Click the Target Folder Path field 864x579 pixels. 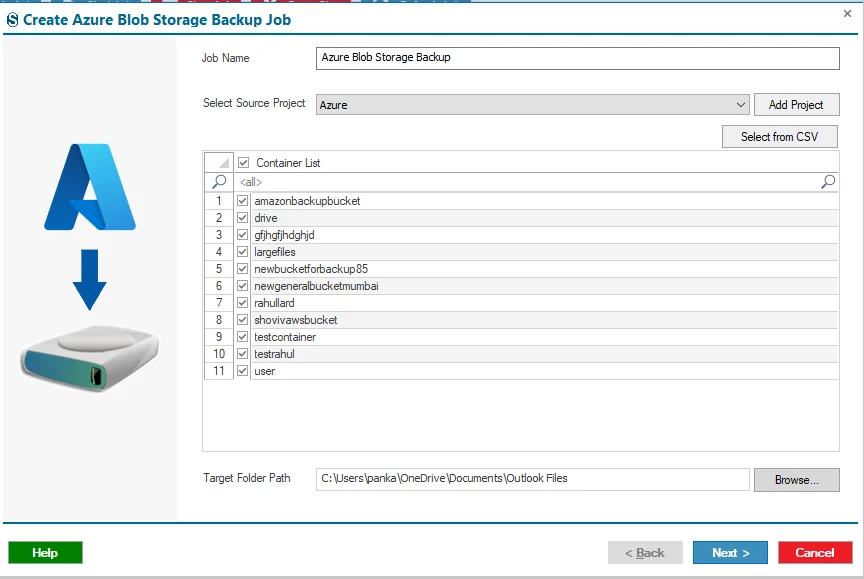click(532, 479)
